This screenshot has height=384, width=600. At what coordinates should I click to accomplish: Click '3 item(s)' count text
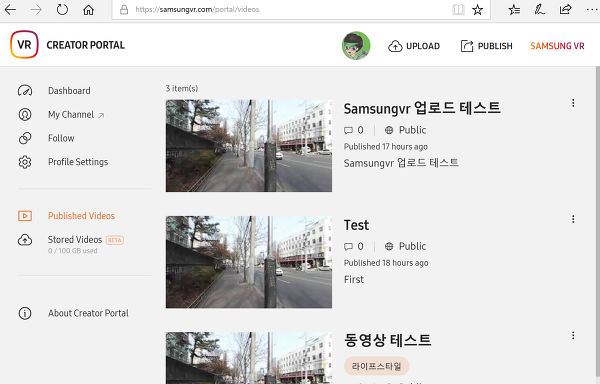182,88
